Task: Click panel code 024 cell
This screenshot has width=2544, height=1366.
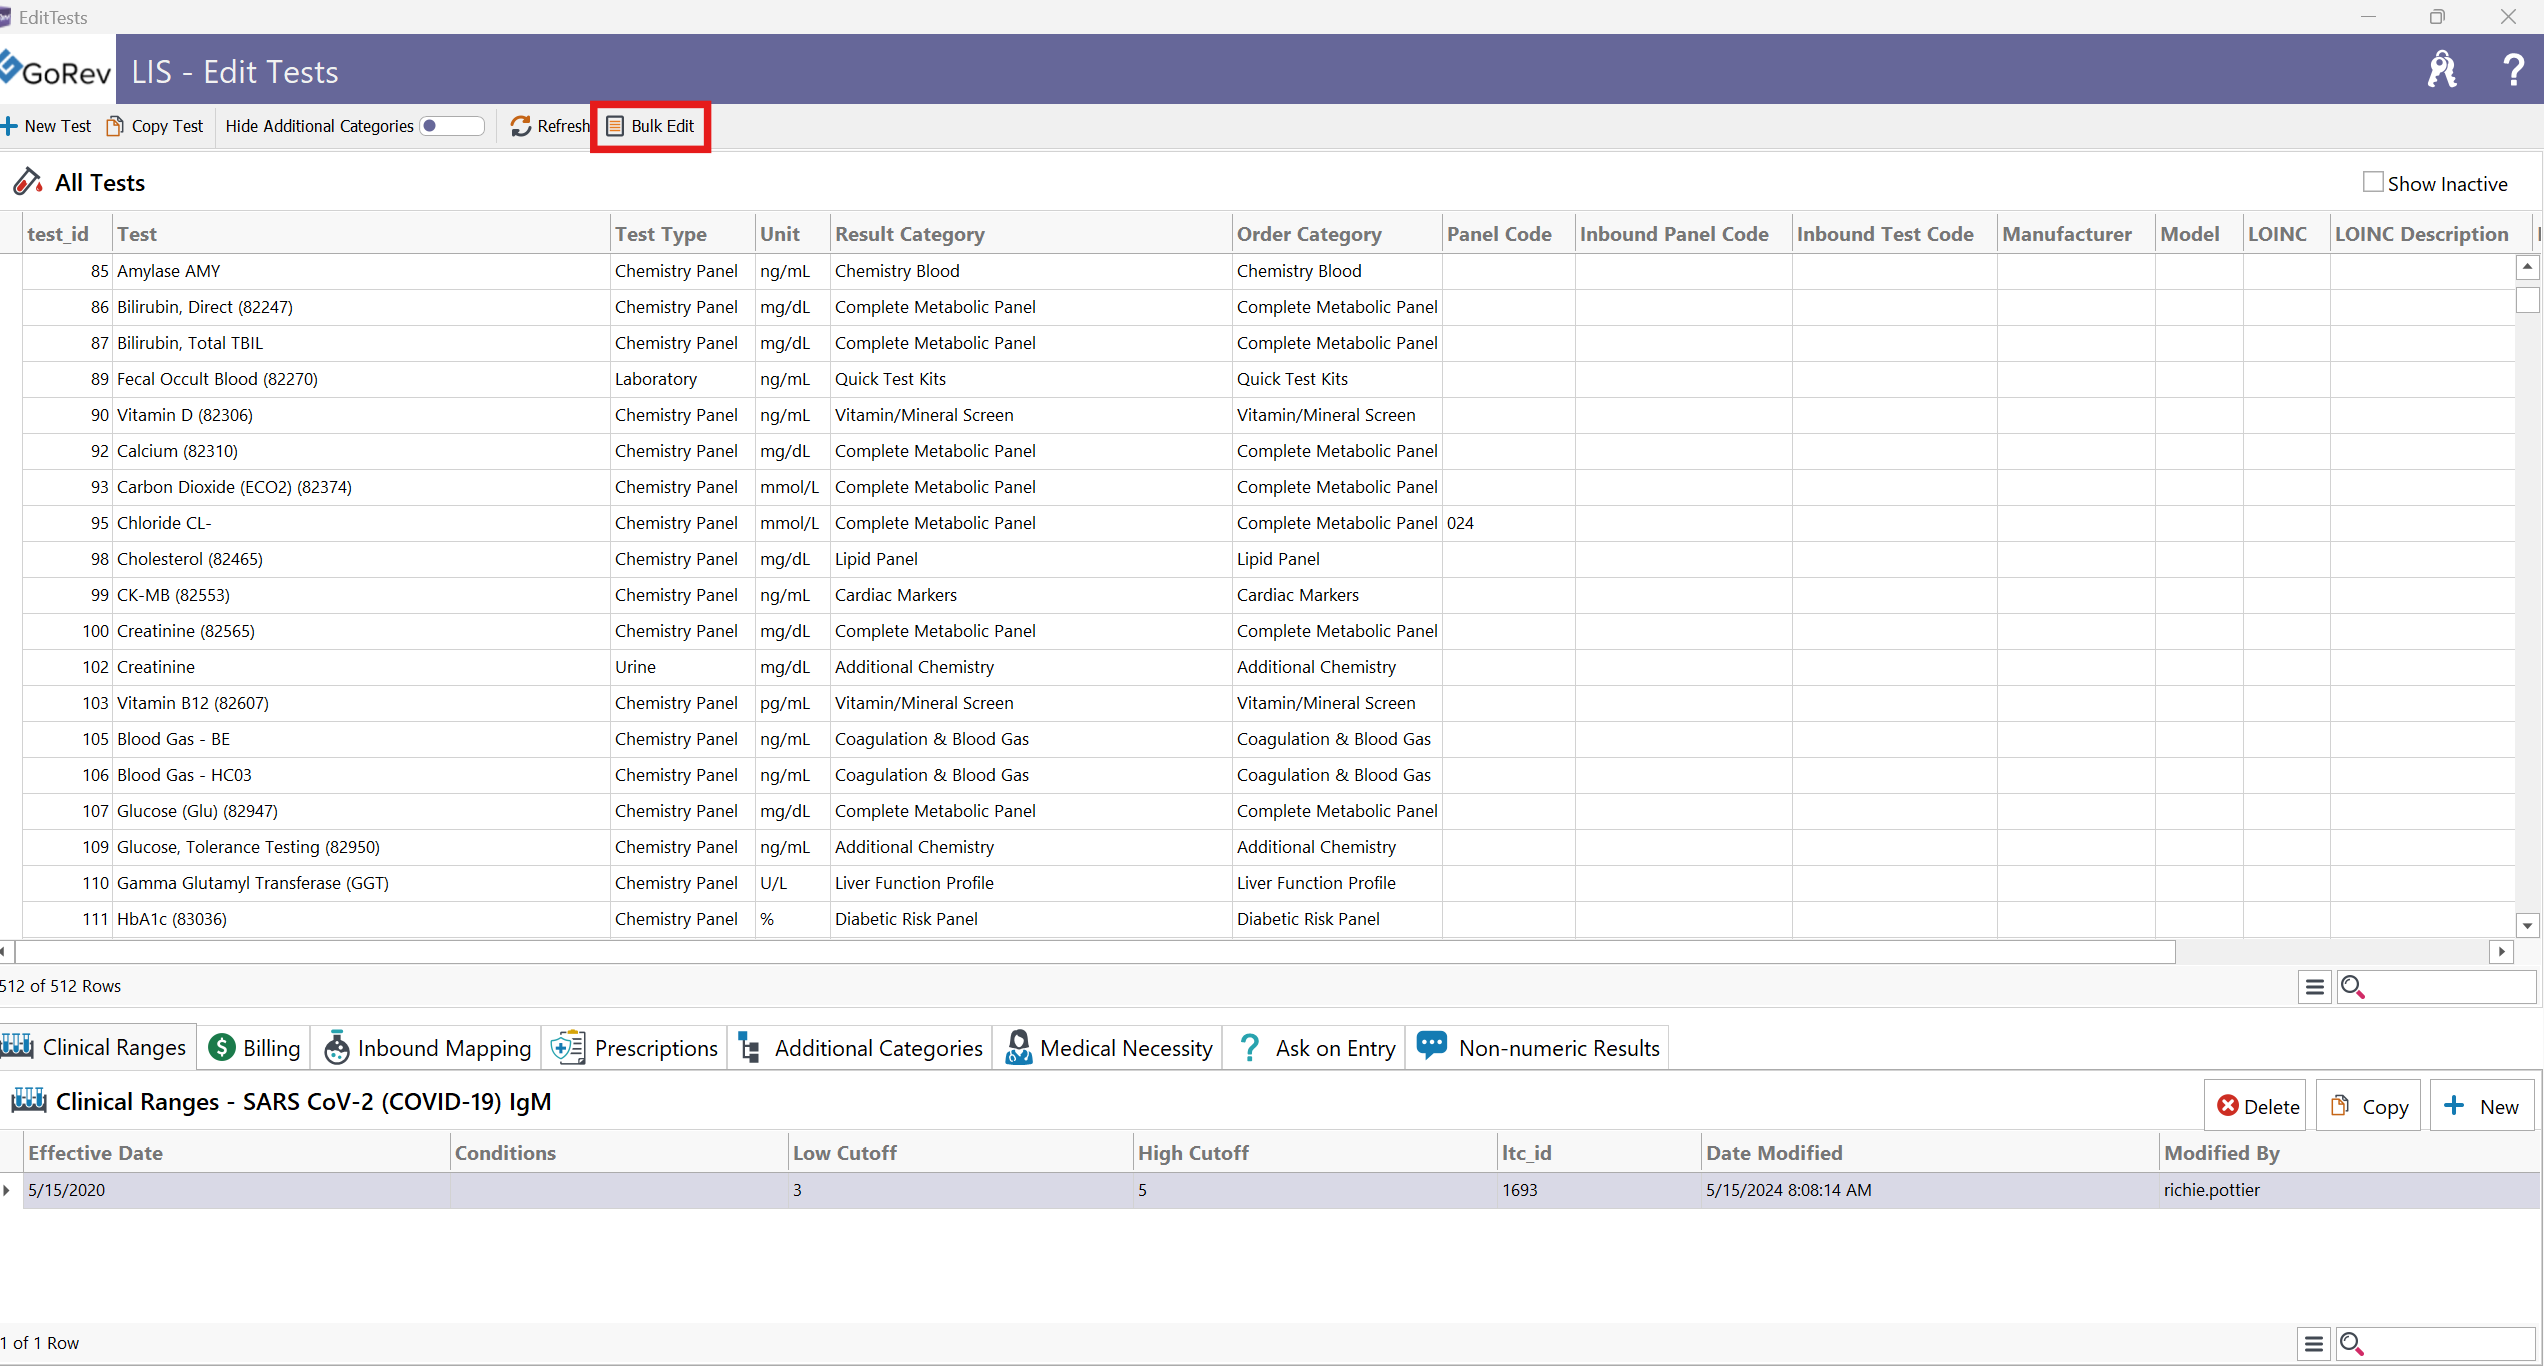Action: pyautogui.click(x=1508, y=523)
